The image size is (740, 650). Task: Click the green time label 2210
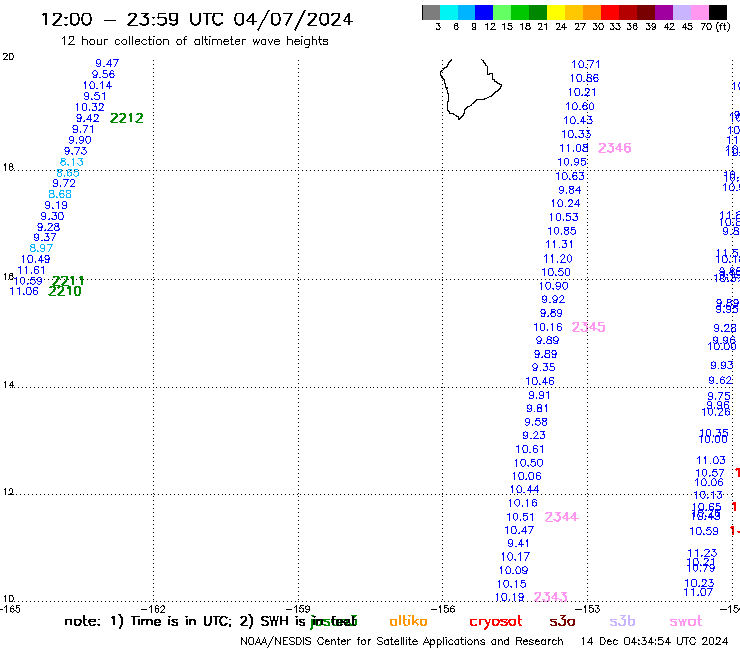[x=65, y=291]
